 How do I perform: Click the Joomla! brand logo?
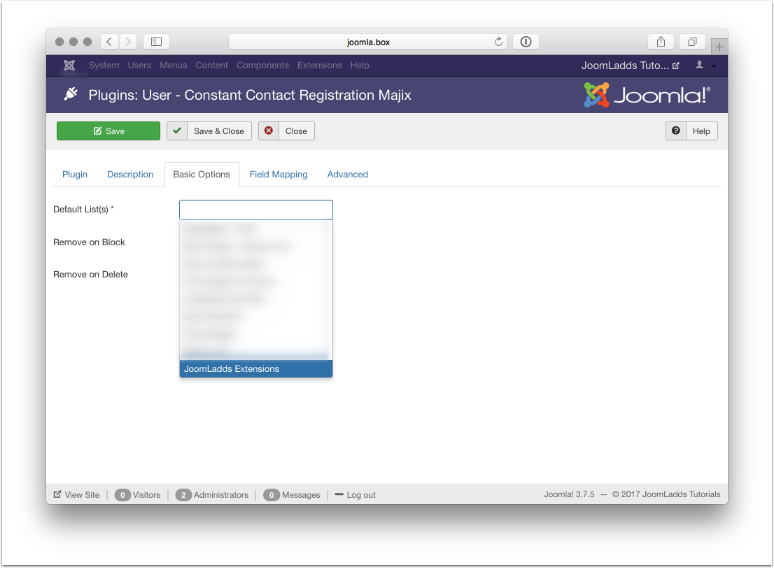[647, 95]
